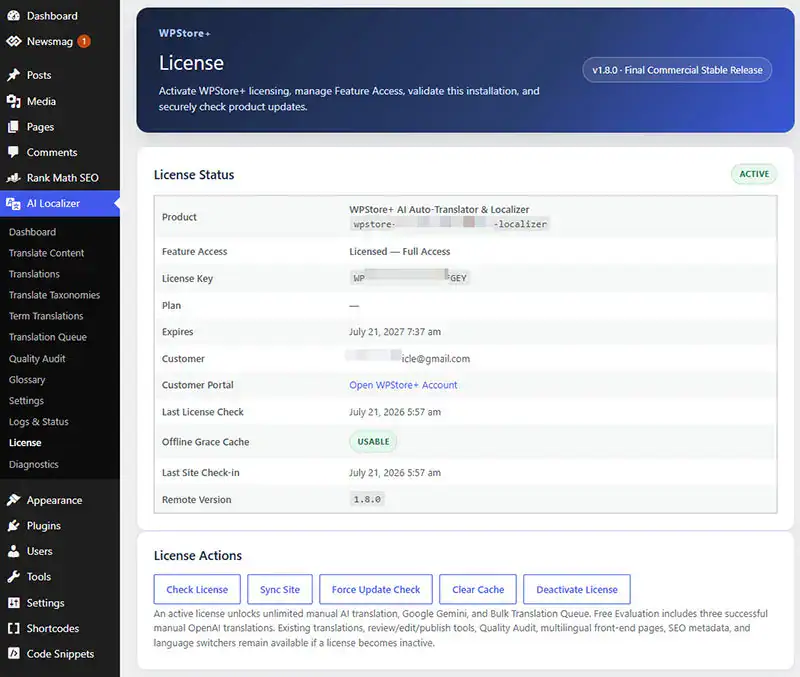Click the Remote Version 1.8.0 value

pos(367,499)
